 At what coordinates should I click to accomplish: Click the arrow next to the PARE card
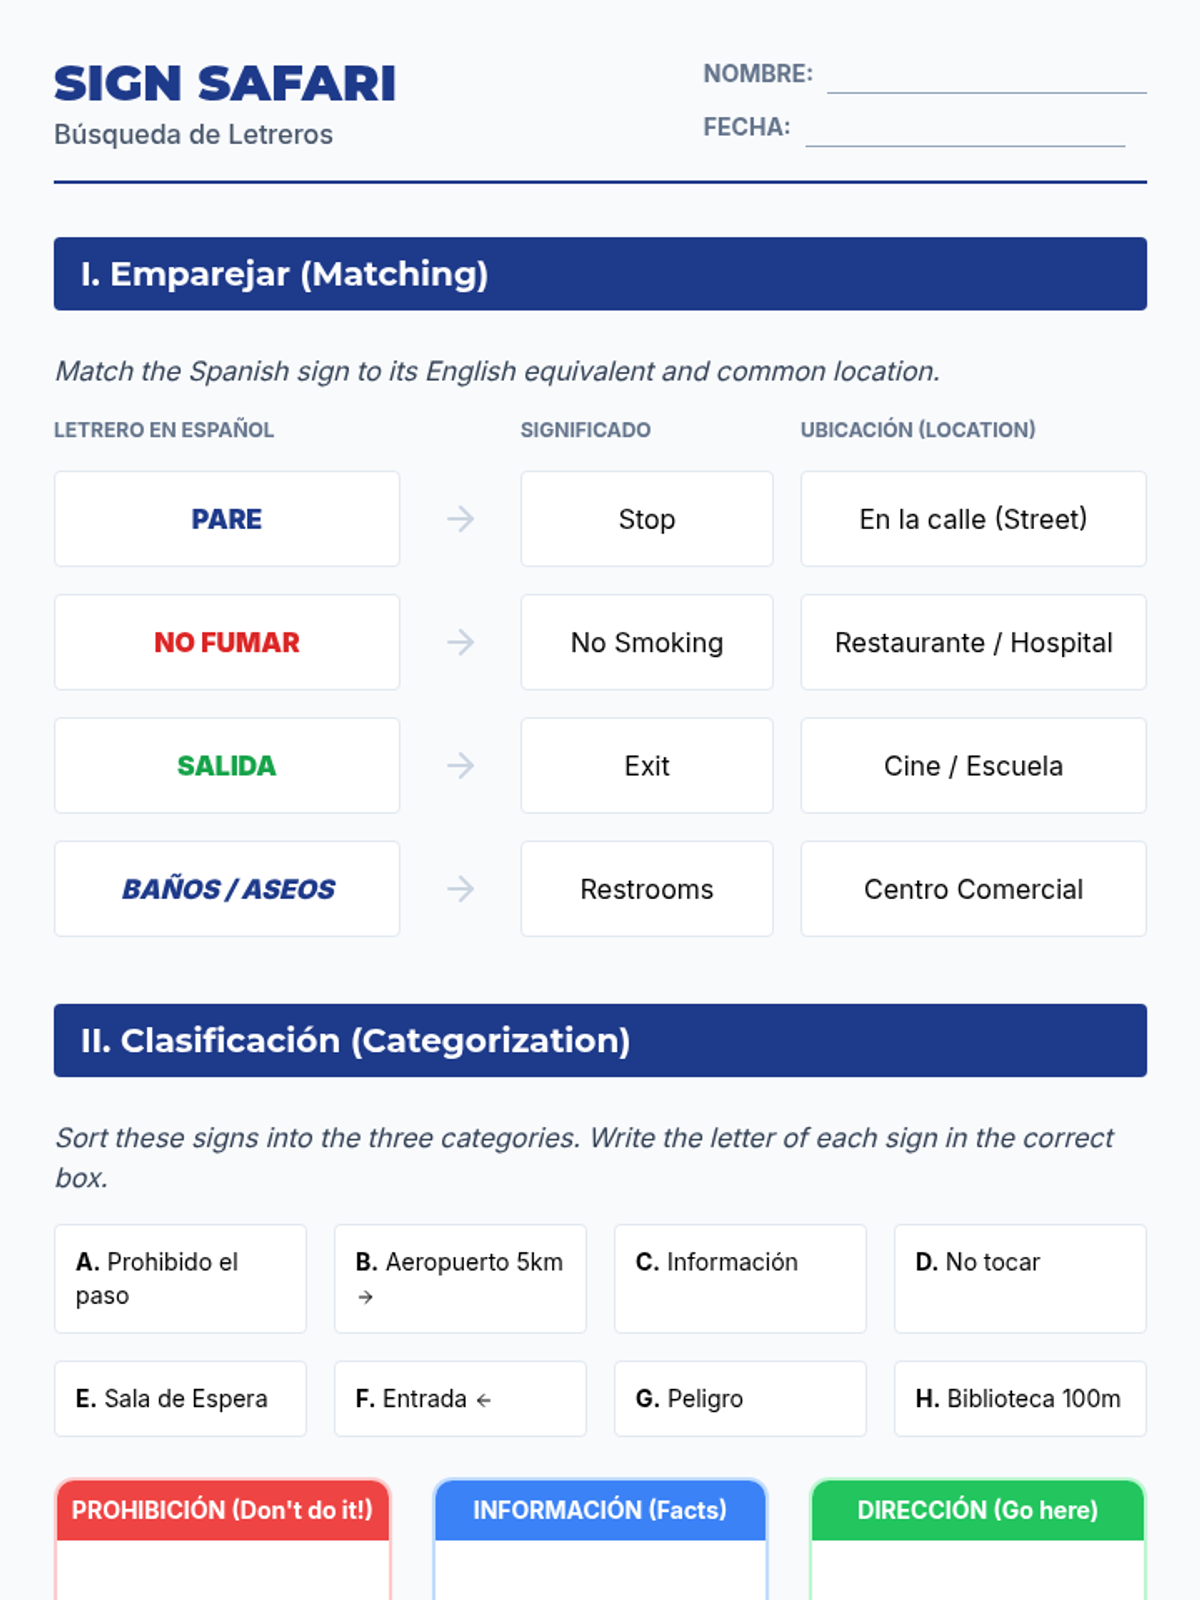pos(460,519)
